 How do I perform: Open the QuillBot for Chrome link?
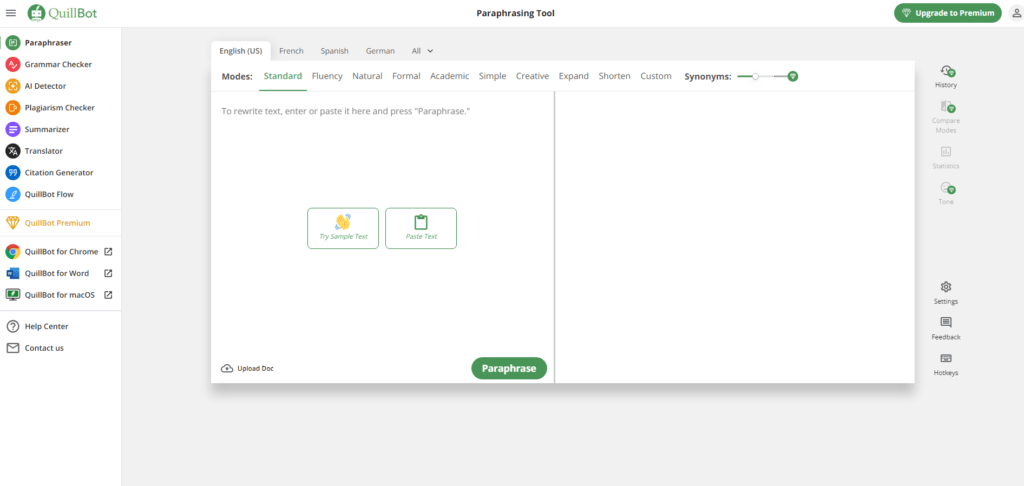(x=61, y=252)
